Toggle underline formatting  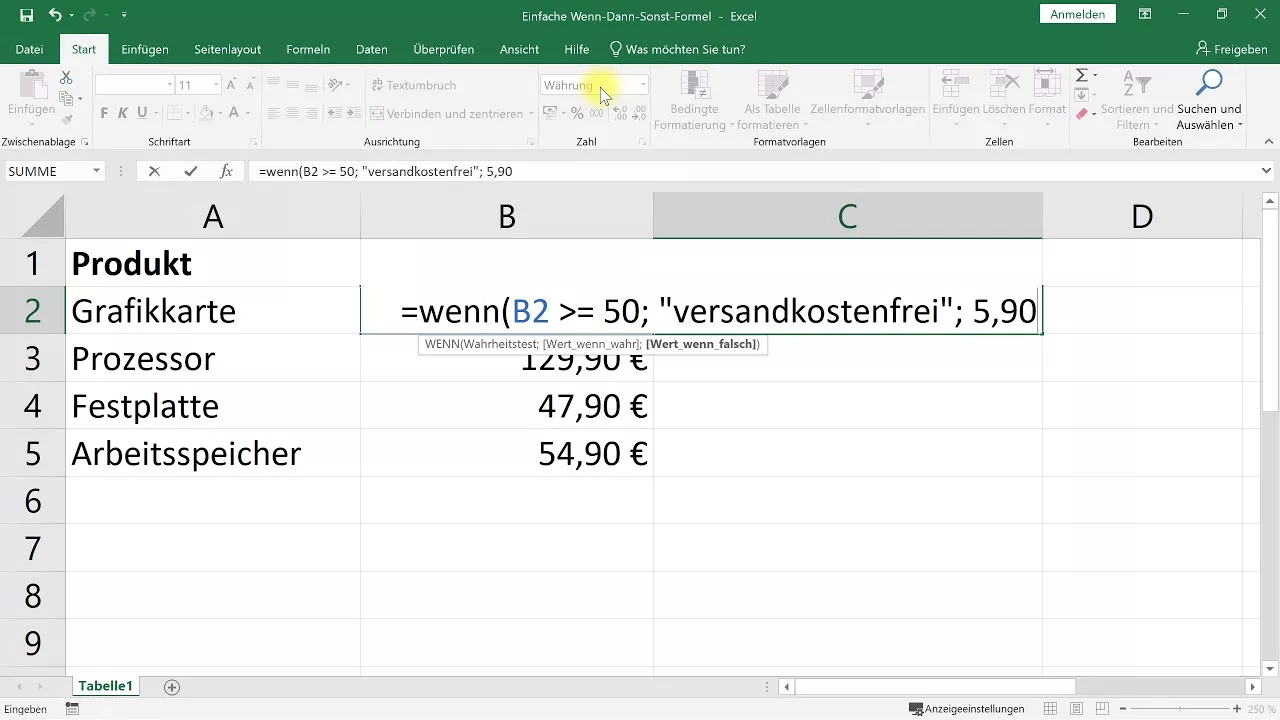pyautogui.click(x=140, y=113)
